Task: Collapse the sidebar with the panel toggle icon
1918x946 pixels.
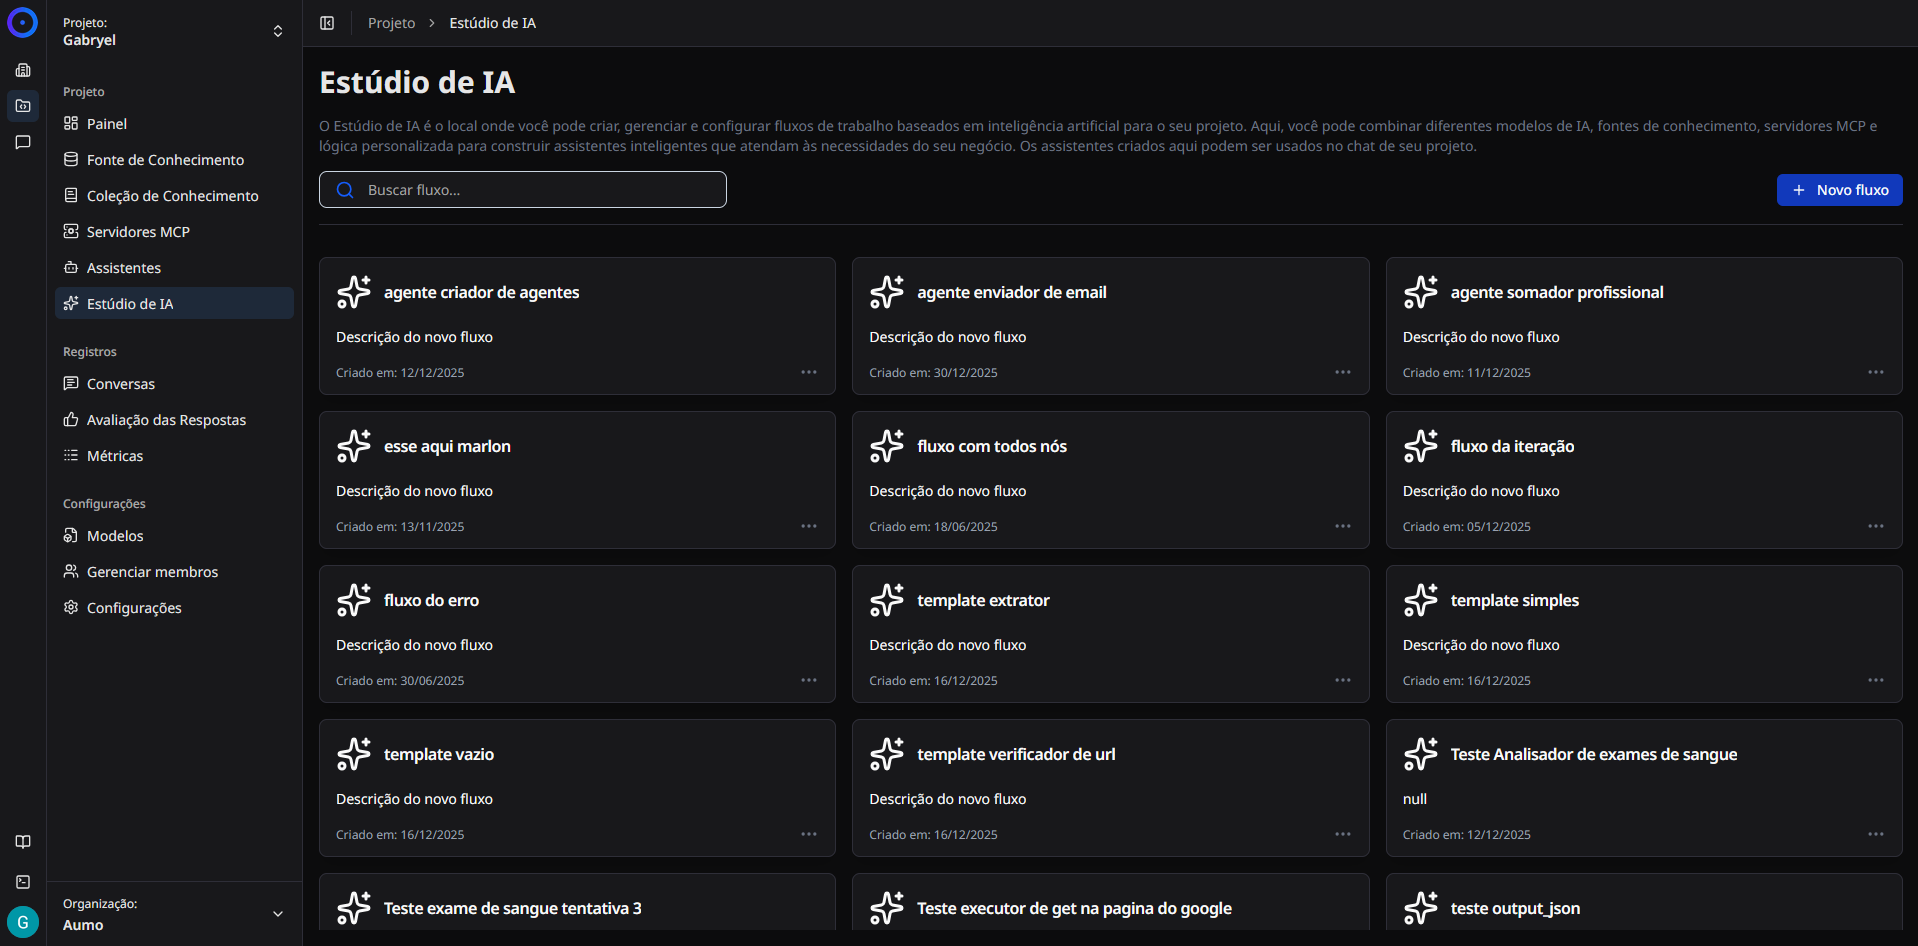Action: 326,22
